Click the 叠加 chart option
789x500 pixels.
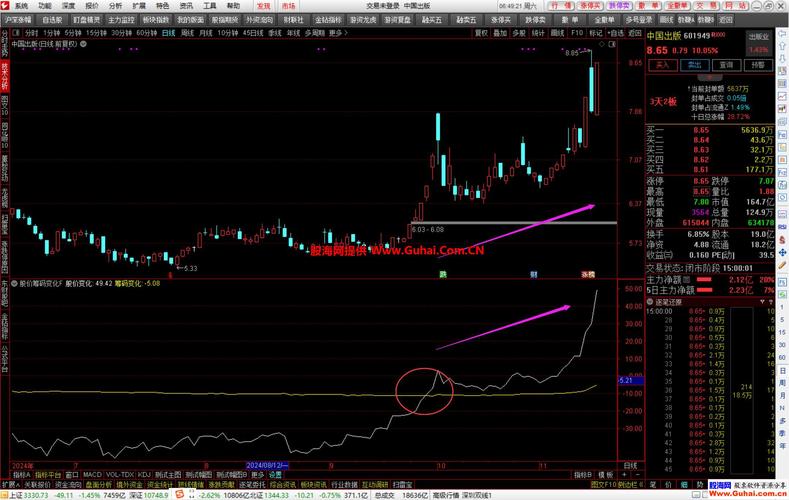(x=500, y=33)
